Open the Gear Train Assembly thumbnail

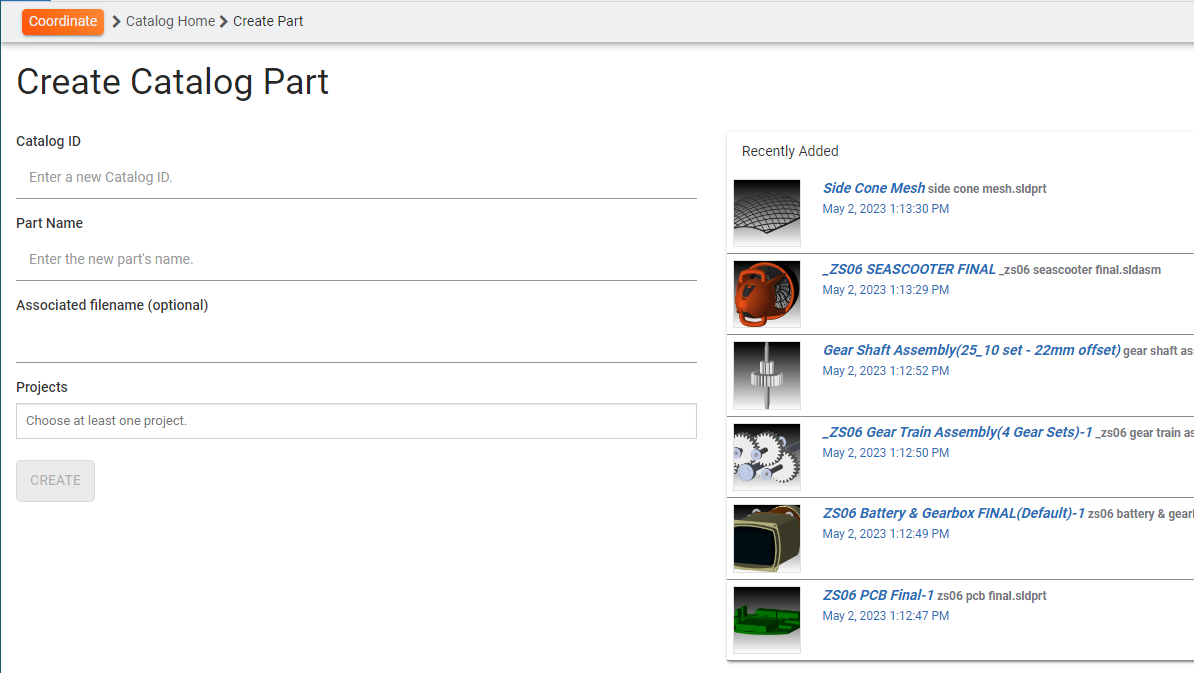point(767,457)
